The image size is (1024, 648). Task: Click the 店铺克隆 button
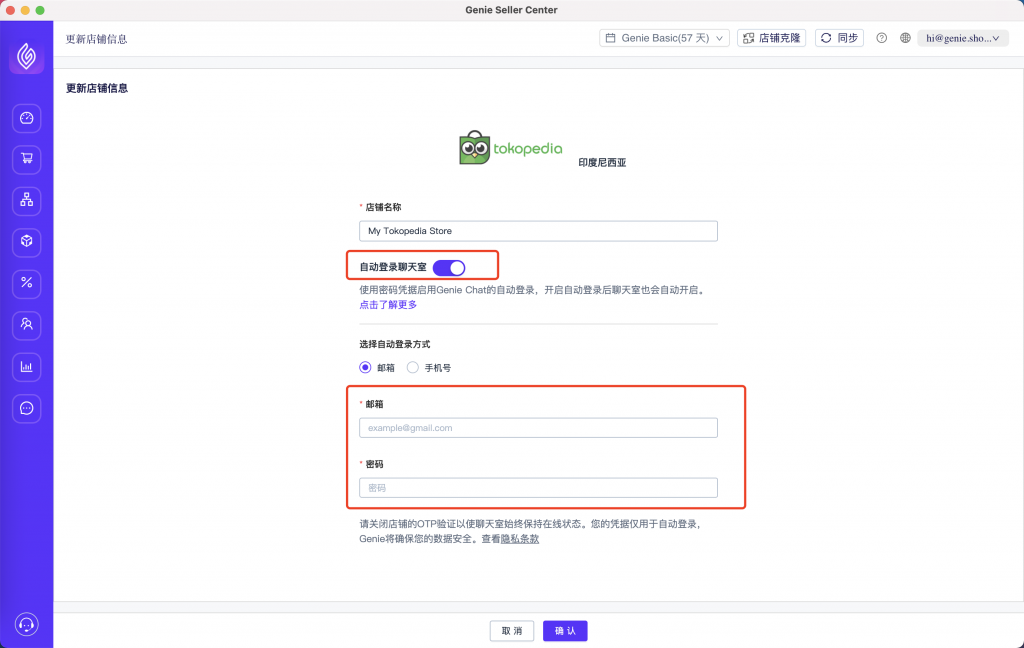[x=771, y=38]
